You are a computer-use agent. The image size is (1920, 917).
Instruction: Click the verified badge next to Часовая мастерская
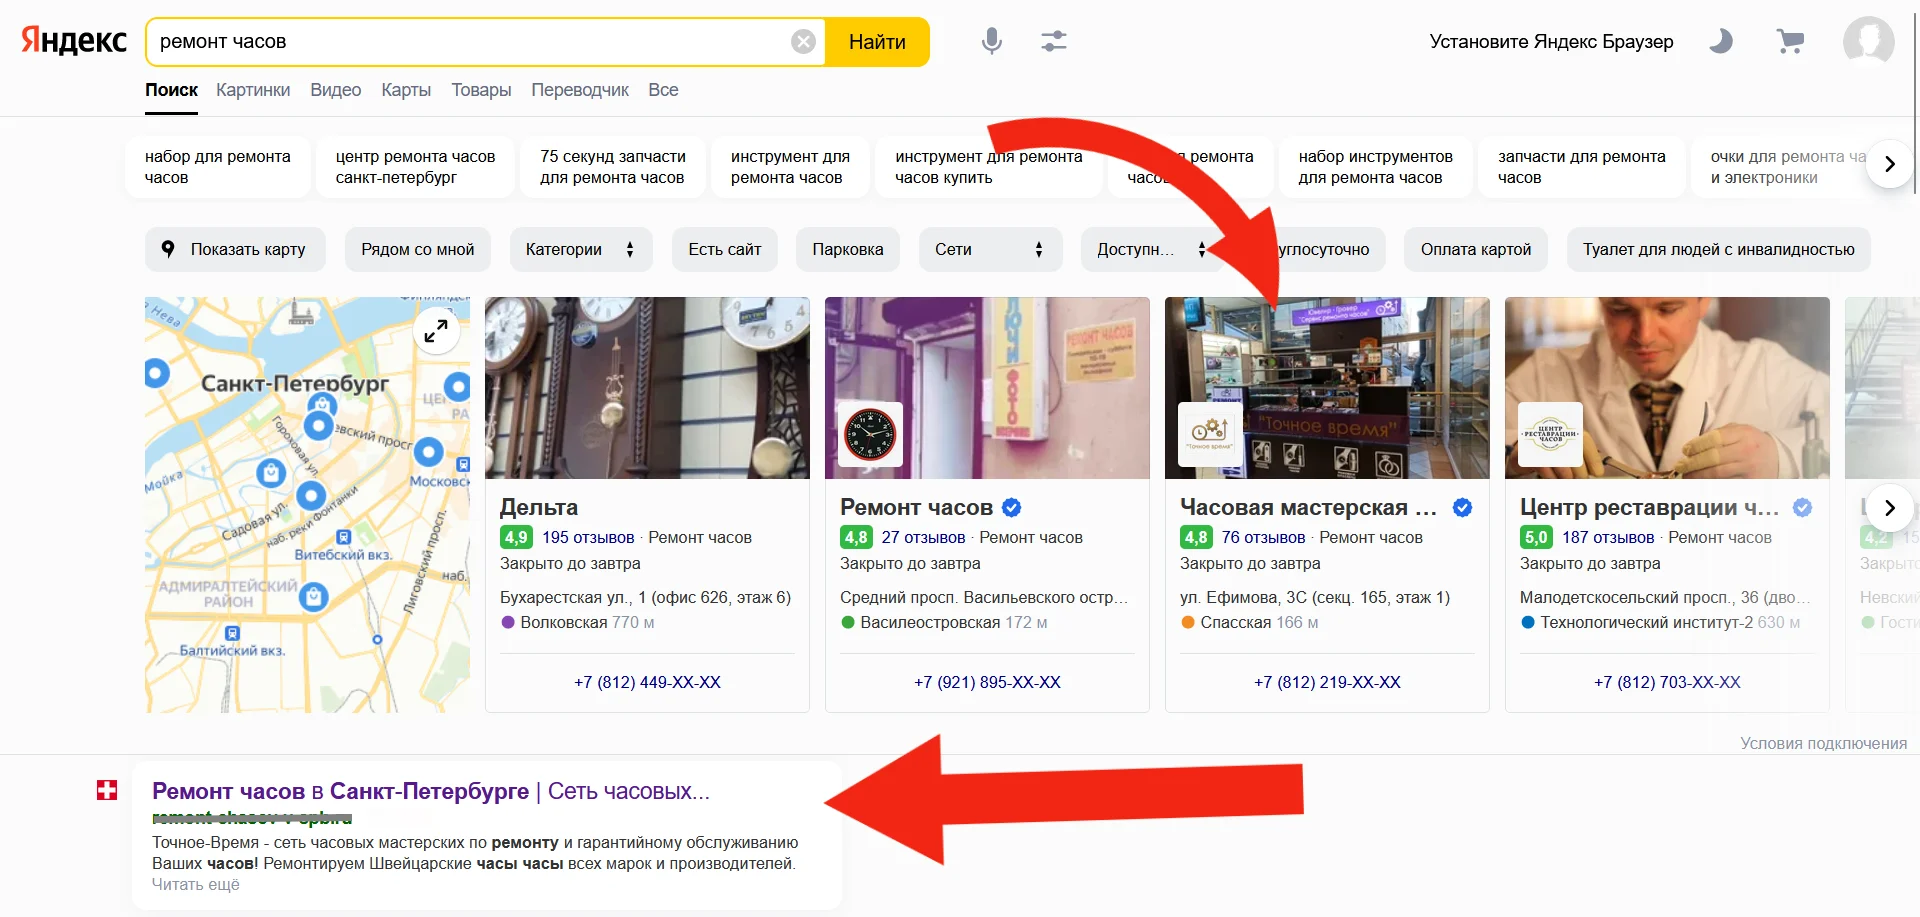[1462, 508]
